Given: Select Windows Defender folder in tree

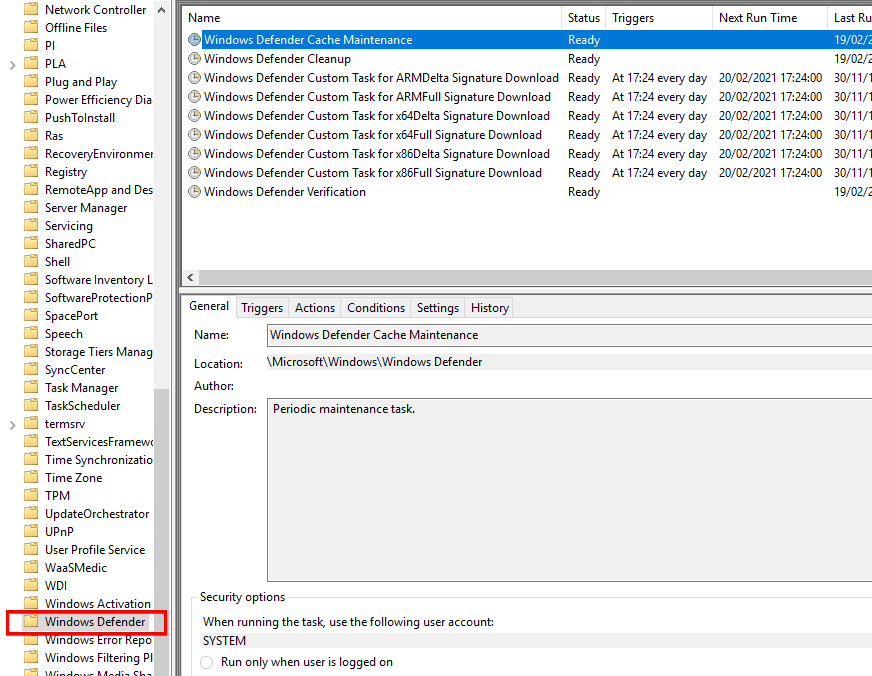Looking at the screenshot, I should point(95,622).
